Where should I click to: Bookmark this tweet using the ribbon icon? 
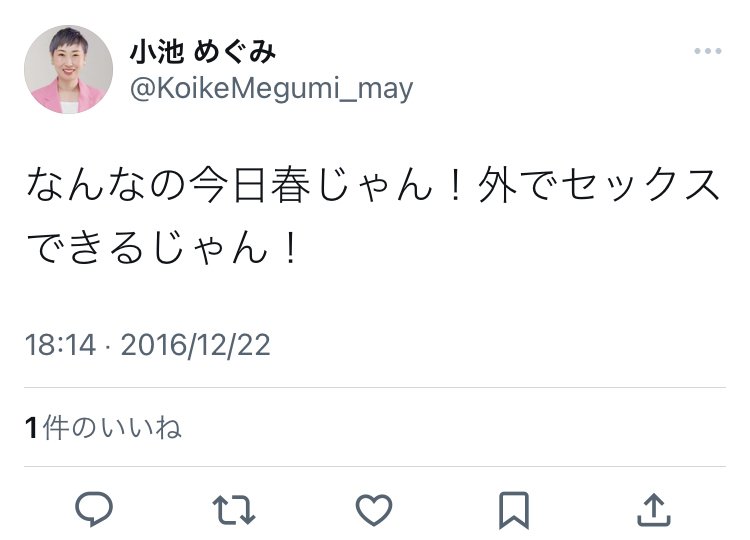click(514, 510)
